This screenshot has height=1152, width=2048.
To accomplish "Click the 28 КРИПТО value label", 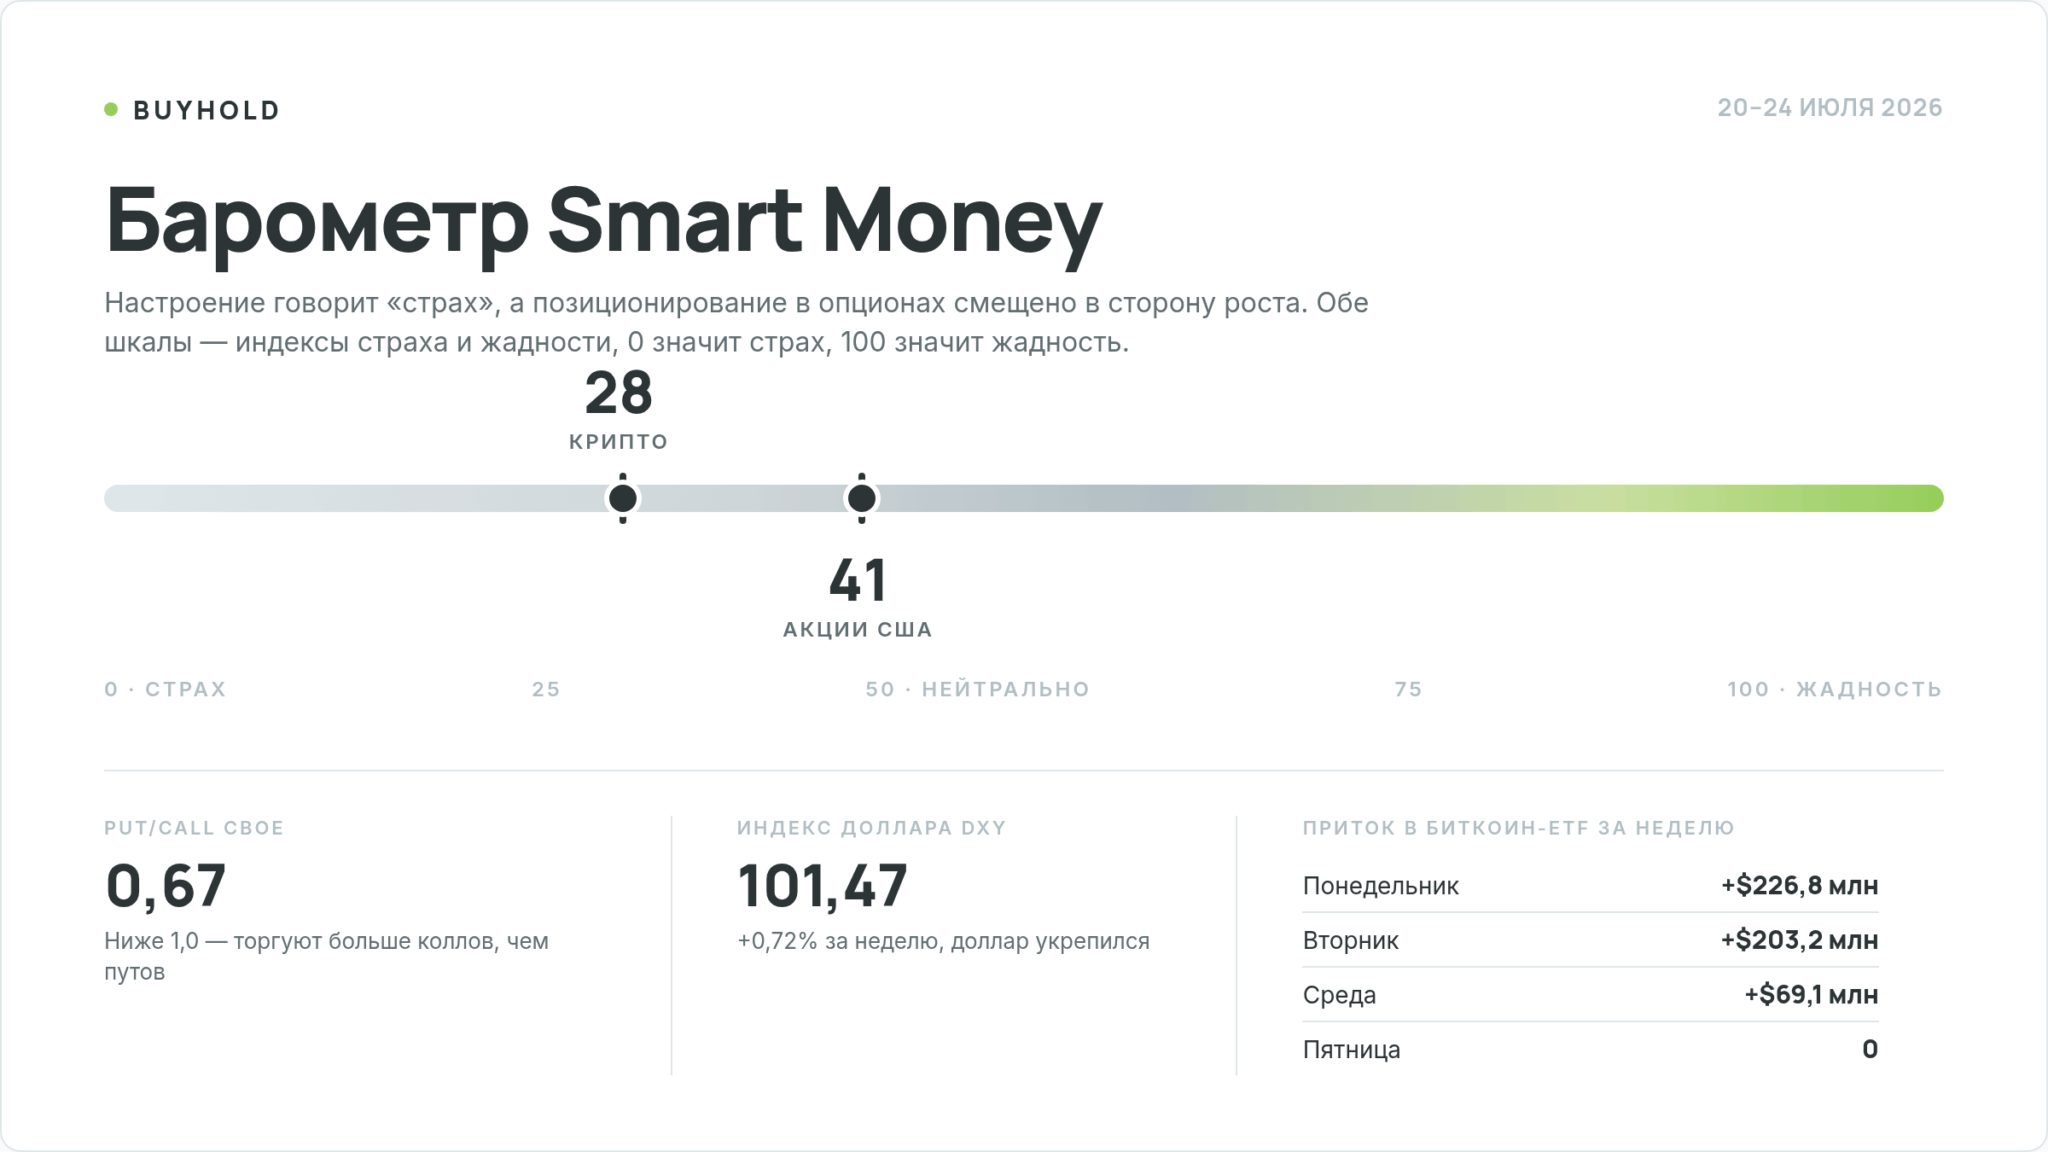I will coord(619,410).
